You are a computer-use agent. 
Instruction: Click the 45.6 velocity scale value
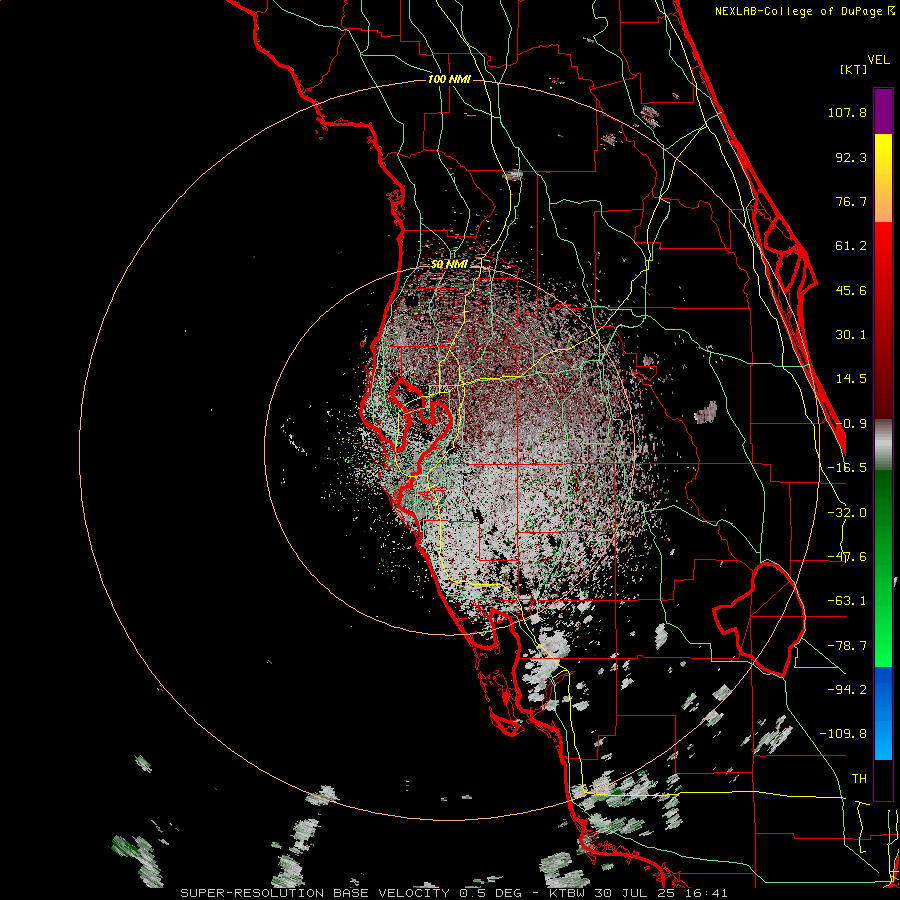click(851, 290)
